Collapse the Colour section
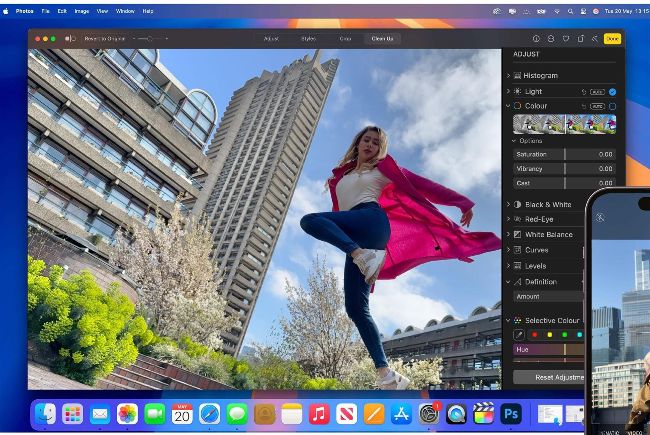650x435 pixels. click(x=508, y=106)
